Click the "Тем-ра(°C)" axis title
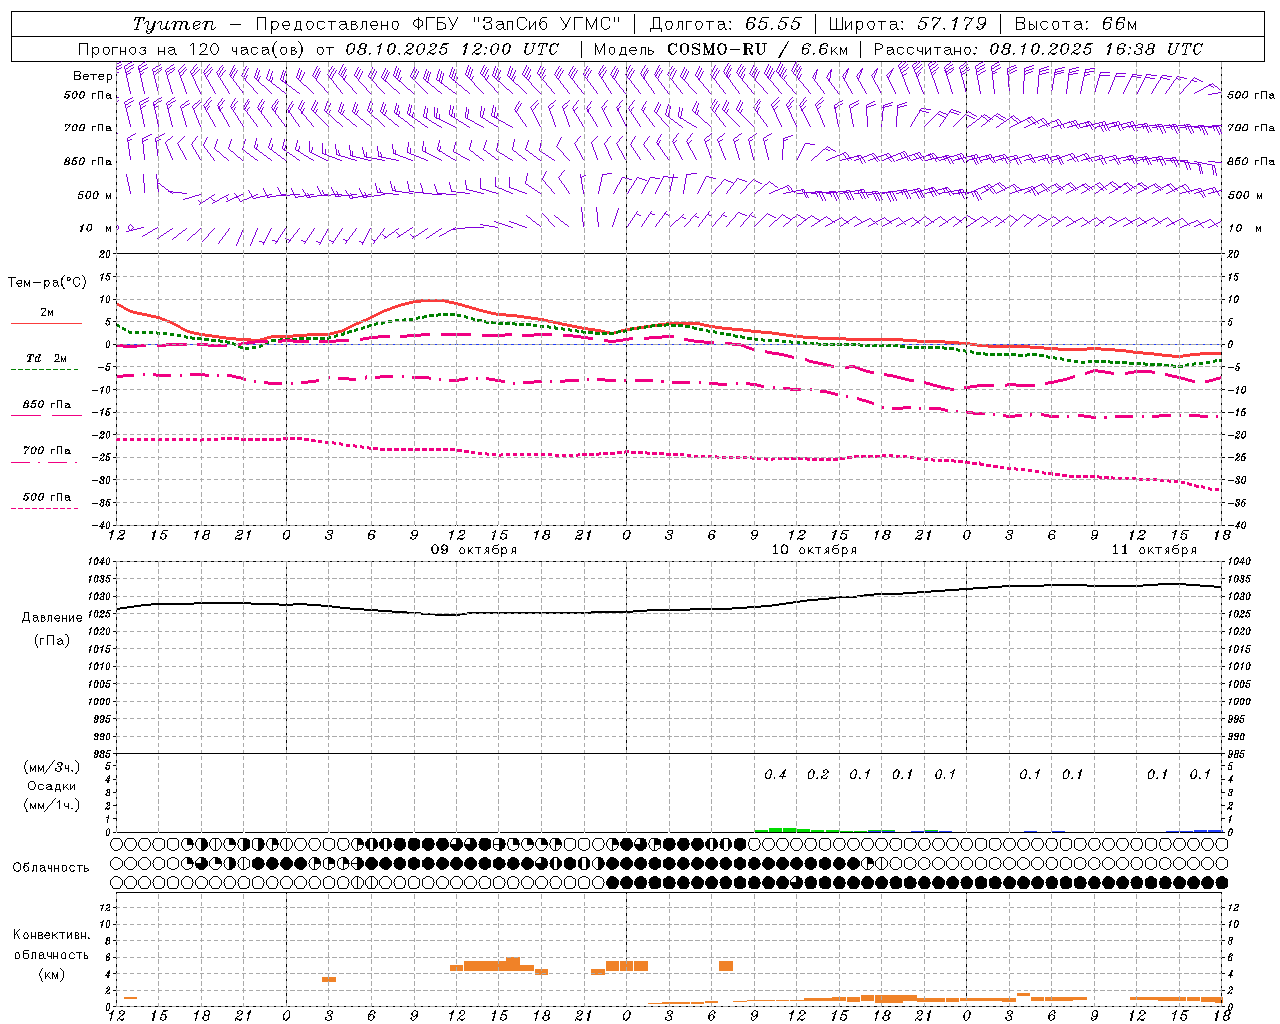 coord(47,283)
